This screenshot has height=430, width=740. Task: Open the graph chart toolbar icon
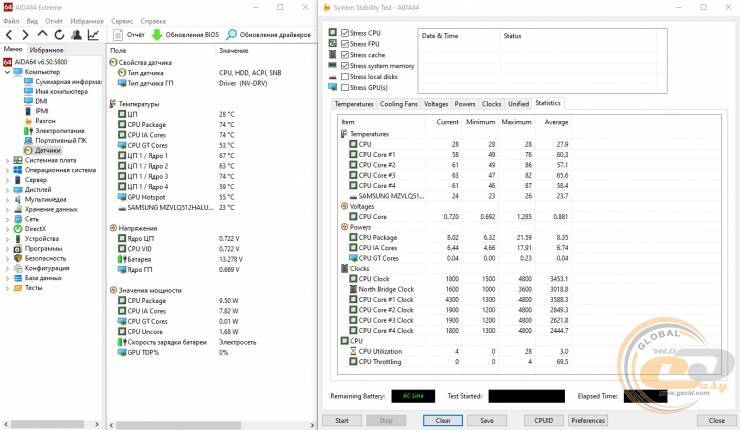93,34
